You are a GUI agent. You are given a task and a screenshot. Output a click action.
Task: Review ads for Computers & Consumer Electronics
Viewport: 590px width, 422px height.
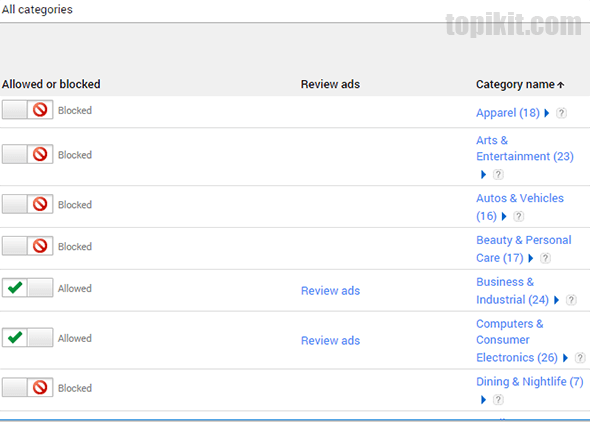pyautogui.click(x=330, y=340)
